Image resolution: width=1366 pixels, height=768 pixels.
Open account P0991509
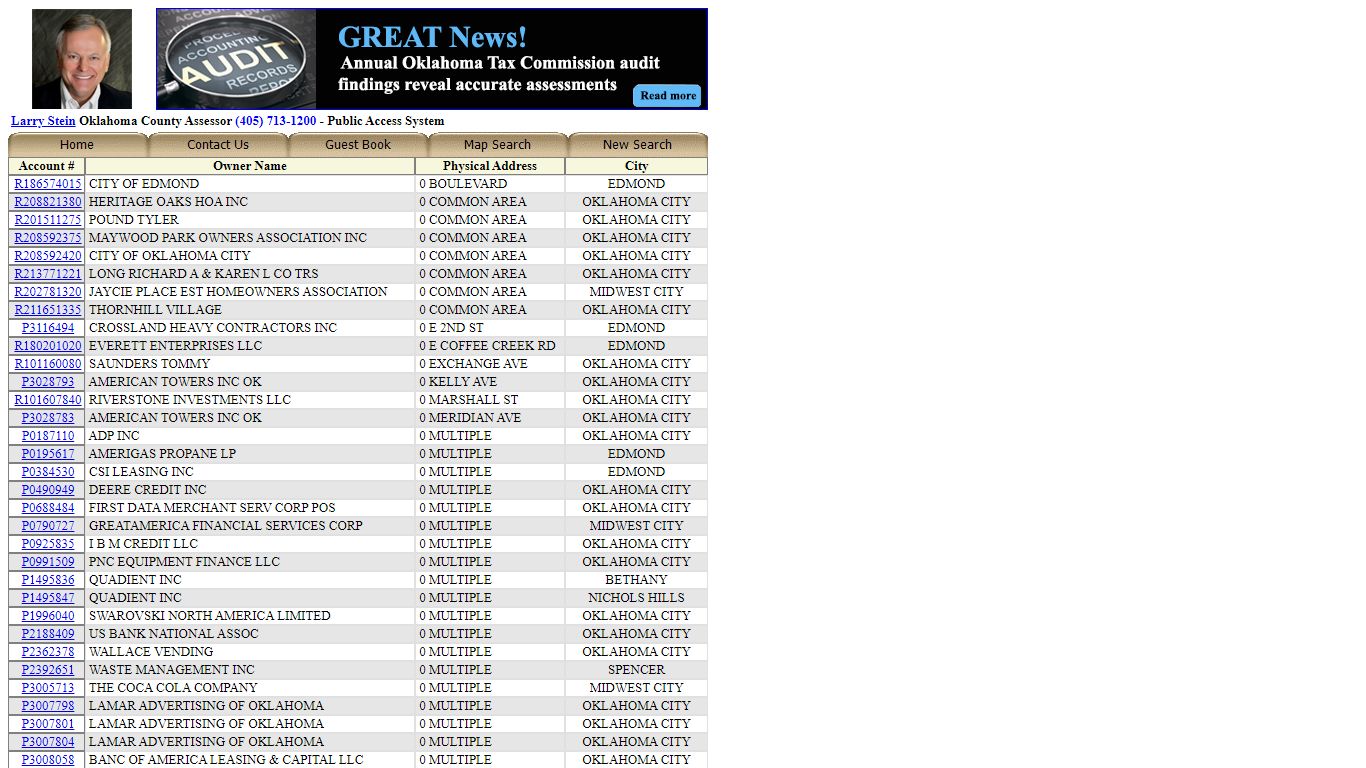[48, 562]
